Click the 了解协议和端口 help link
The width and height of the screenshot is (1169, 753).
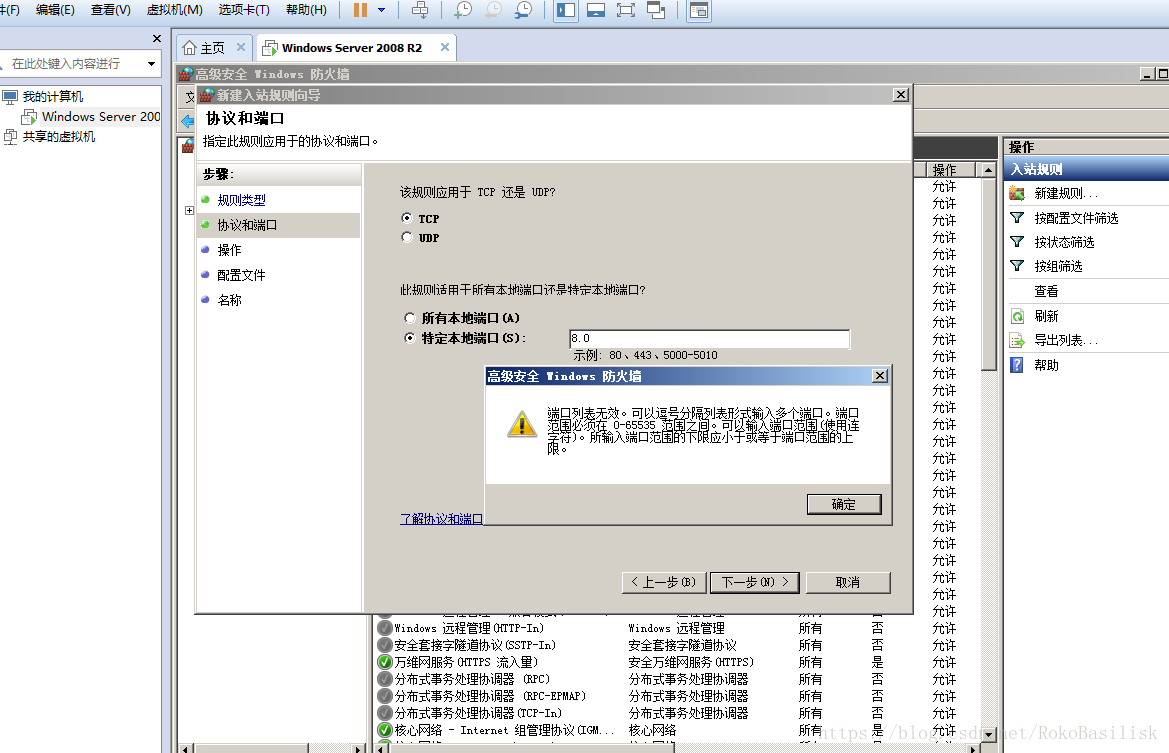[x=441, y=519]
